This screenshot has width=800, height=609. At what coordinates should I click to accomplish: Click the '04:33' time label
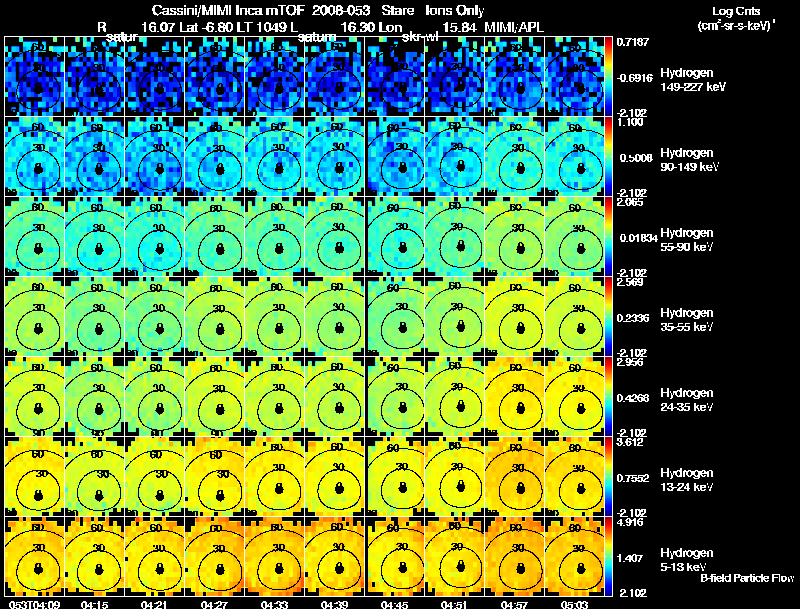pyautogui.click(x=274, y=604)
